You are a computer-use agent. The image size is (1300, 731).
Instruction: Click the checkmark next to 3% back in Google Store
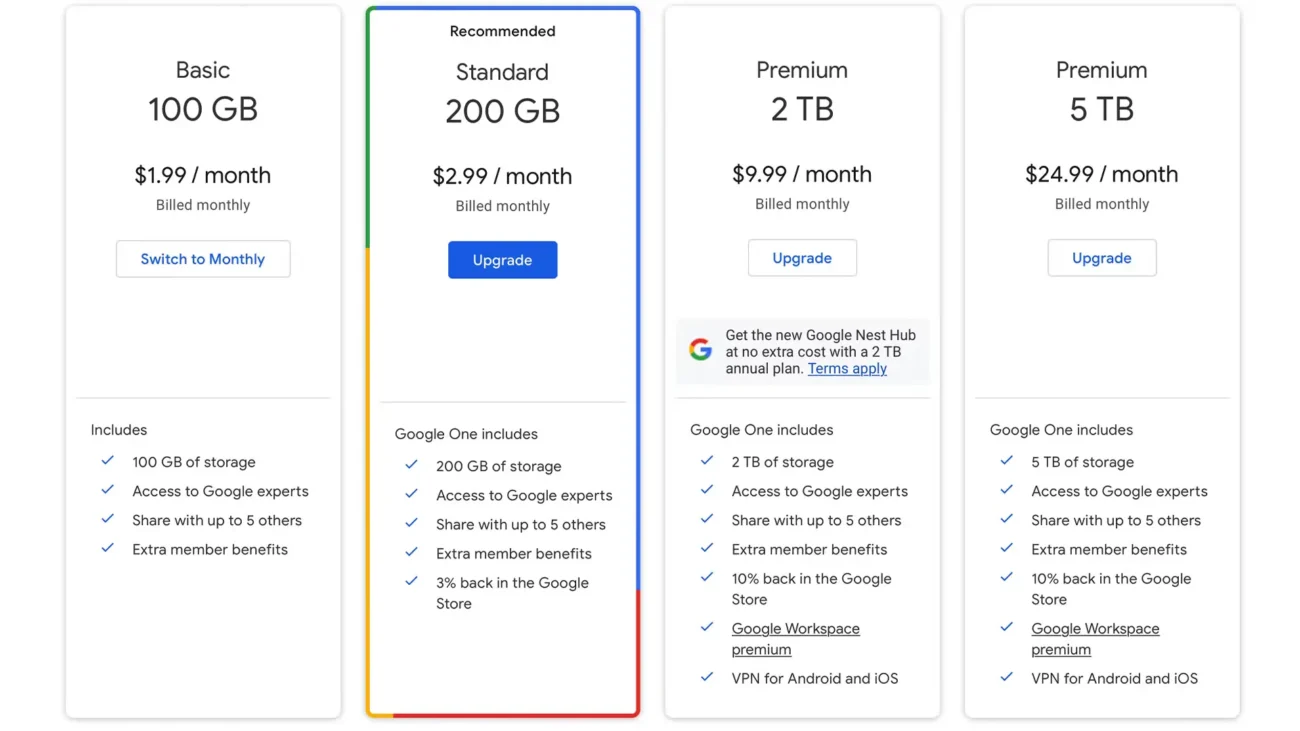[411, 583]
